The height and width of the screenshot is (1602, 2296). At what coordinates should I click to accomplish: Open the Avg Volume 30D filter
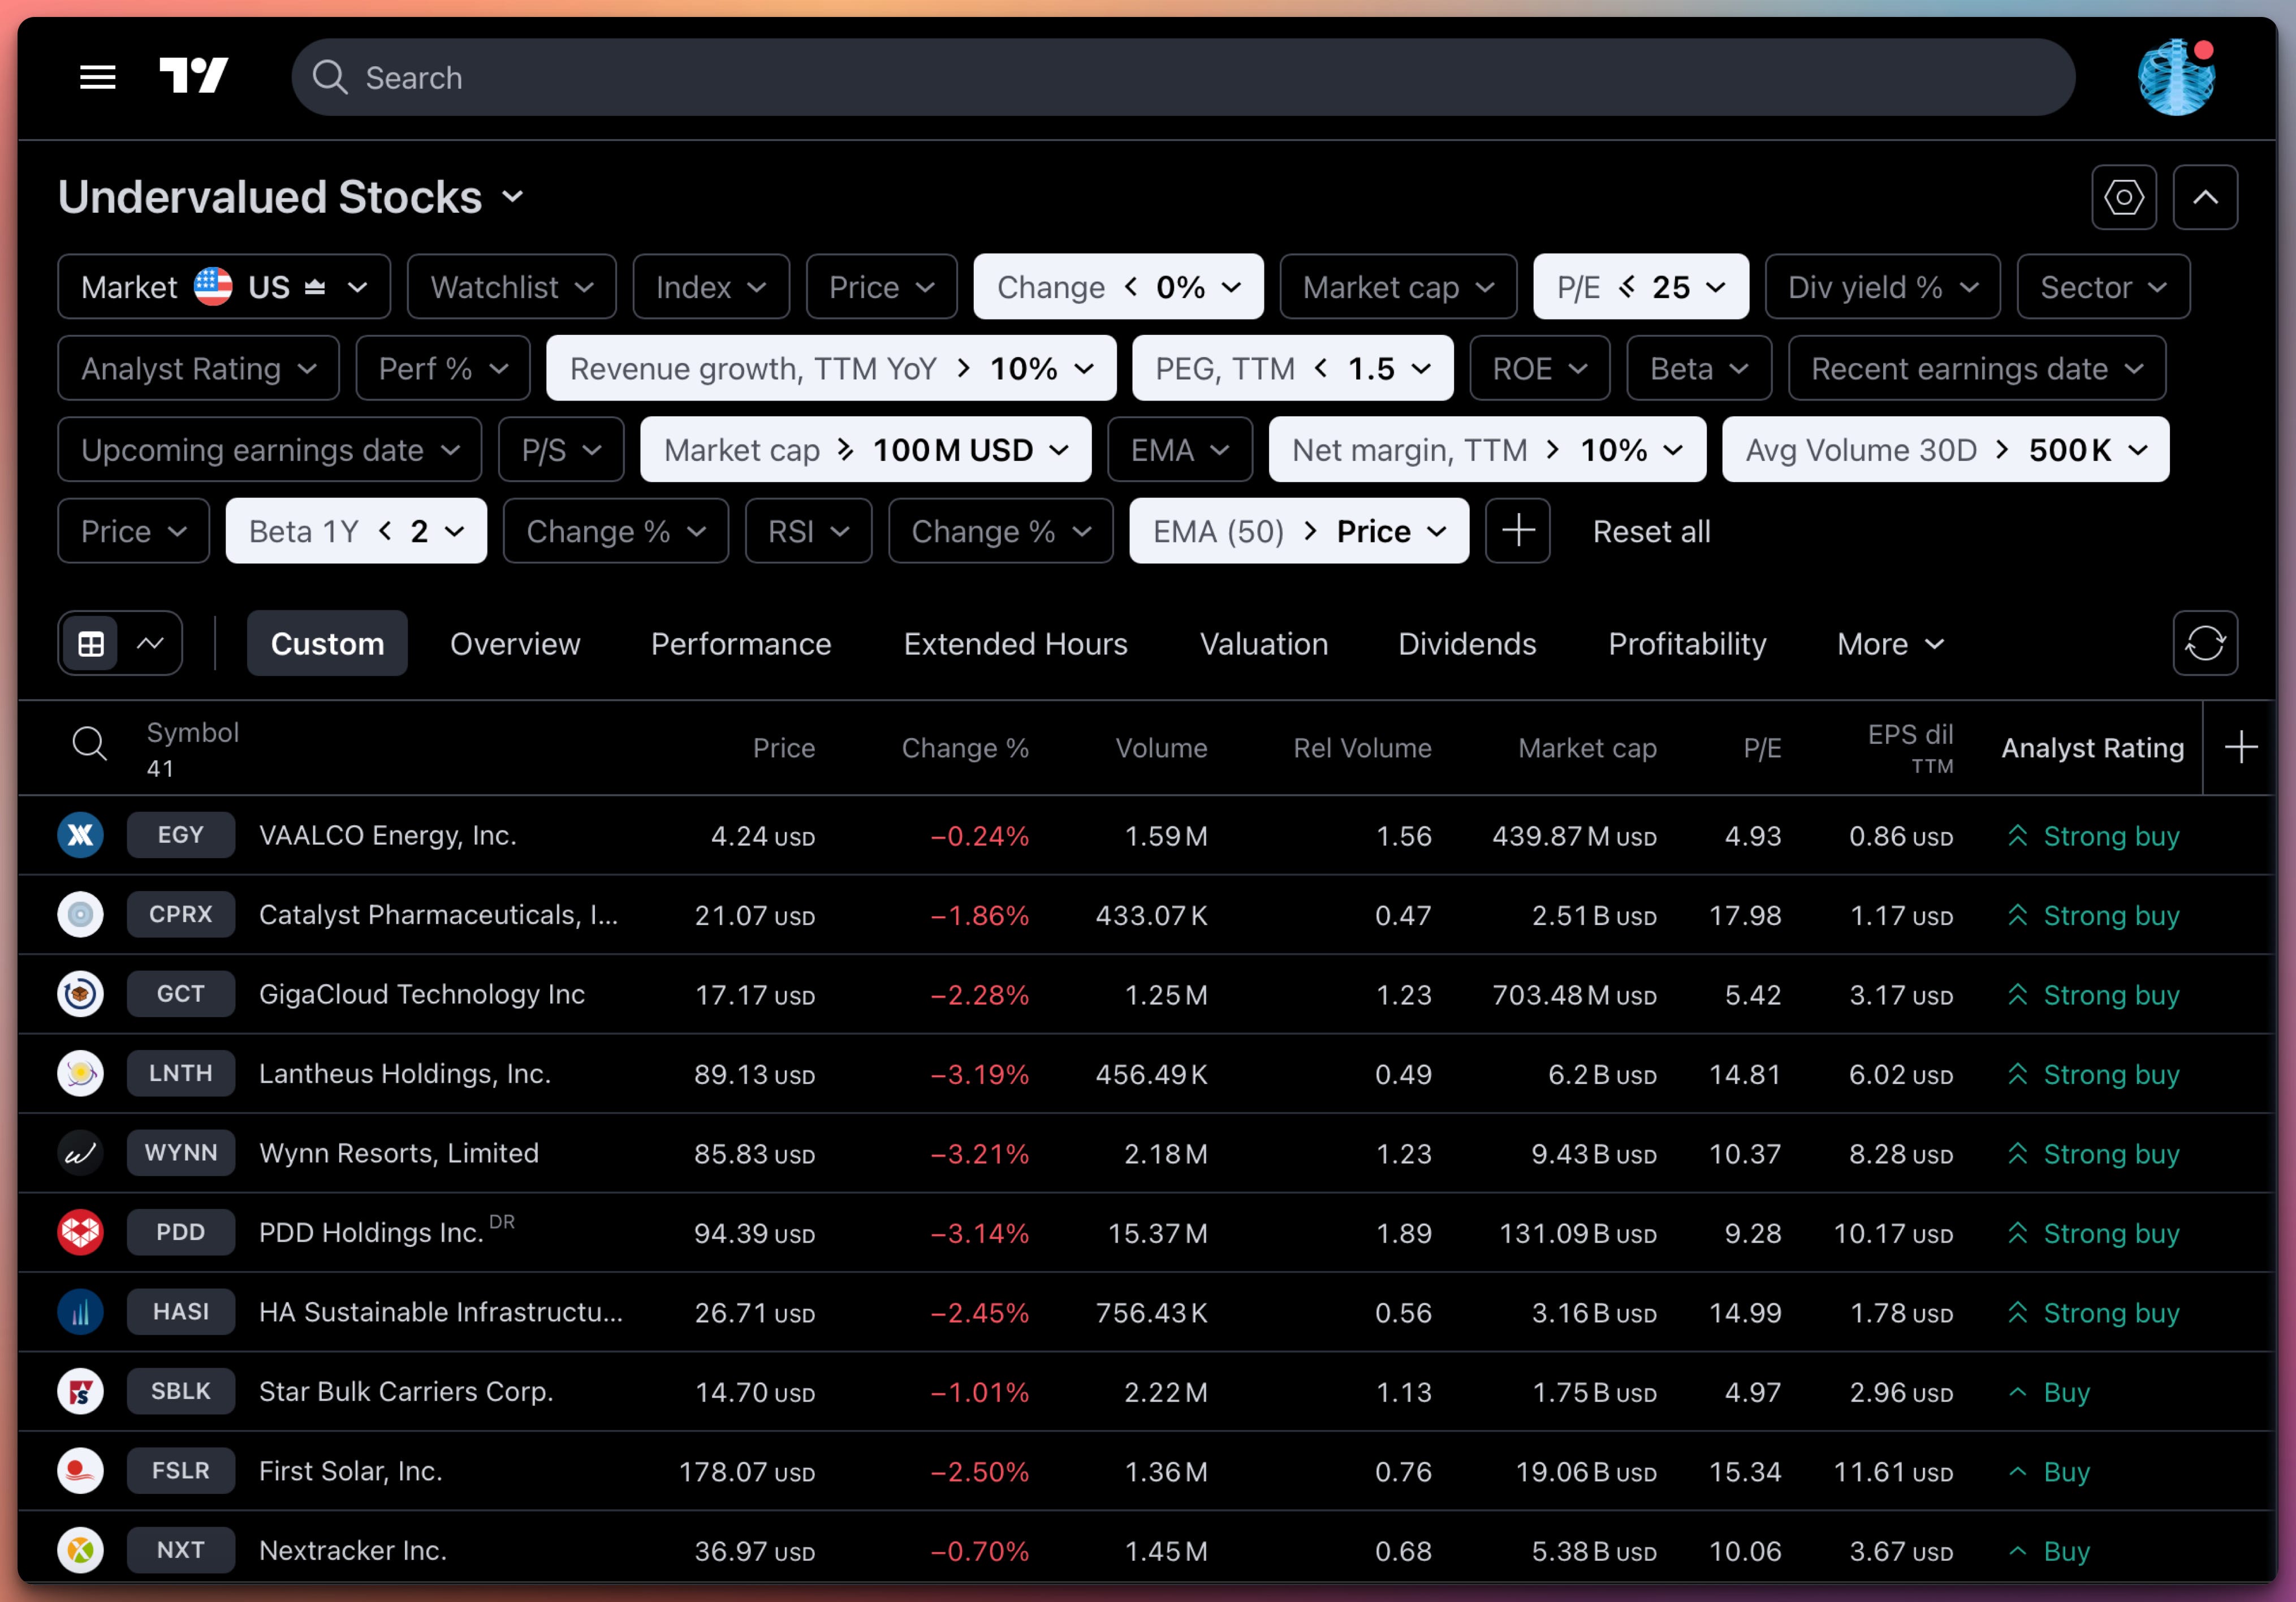pos(1945,450)
